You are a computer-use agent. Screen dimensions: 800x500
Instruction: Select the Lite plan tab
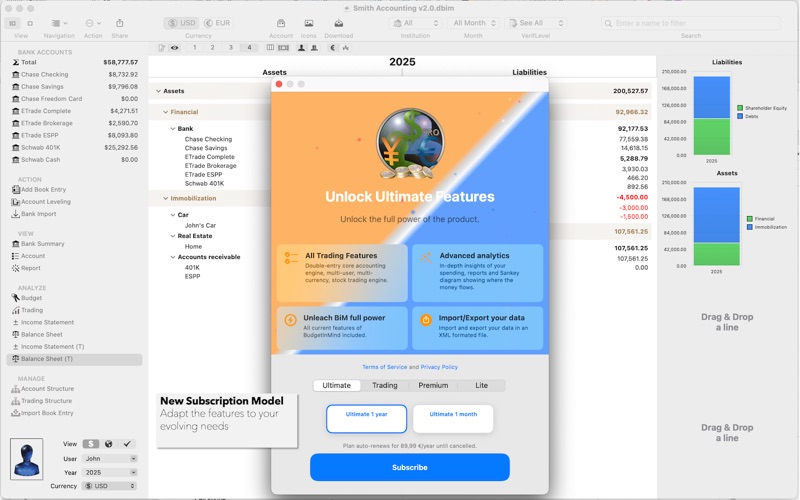pyautogui.click(x=482, y=385)
